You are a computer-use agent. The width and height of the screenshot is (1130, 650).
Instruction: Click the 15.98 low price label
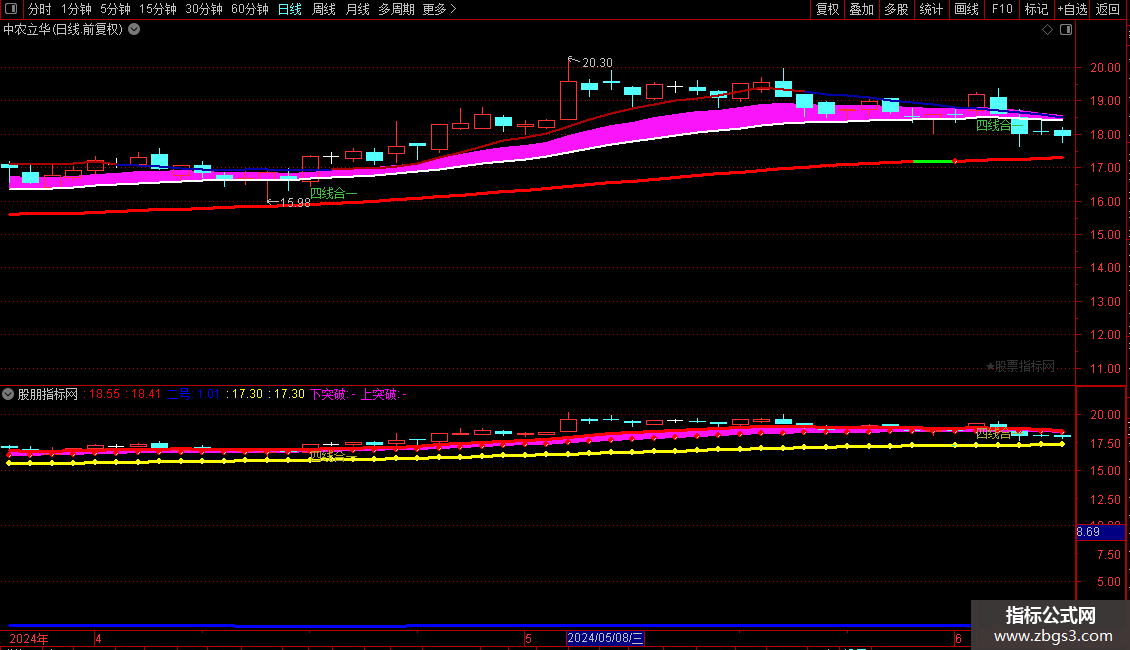[295, 202]
